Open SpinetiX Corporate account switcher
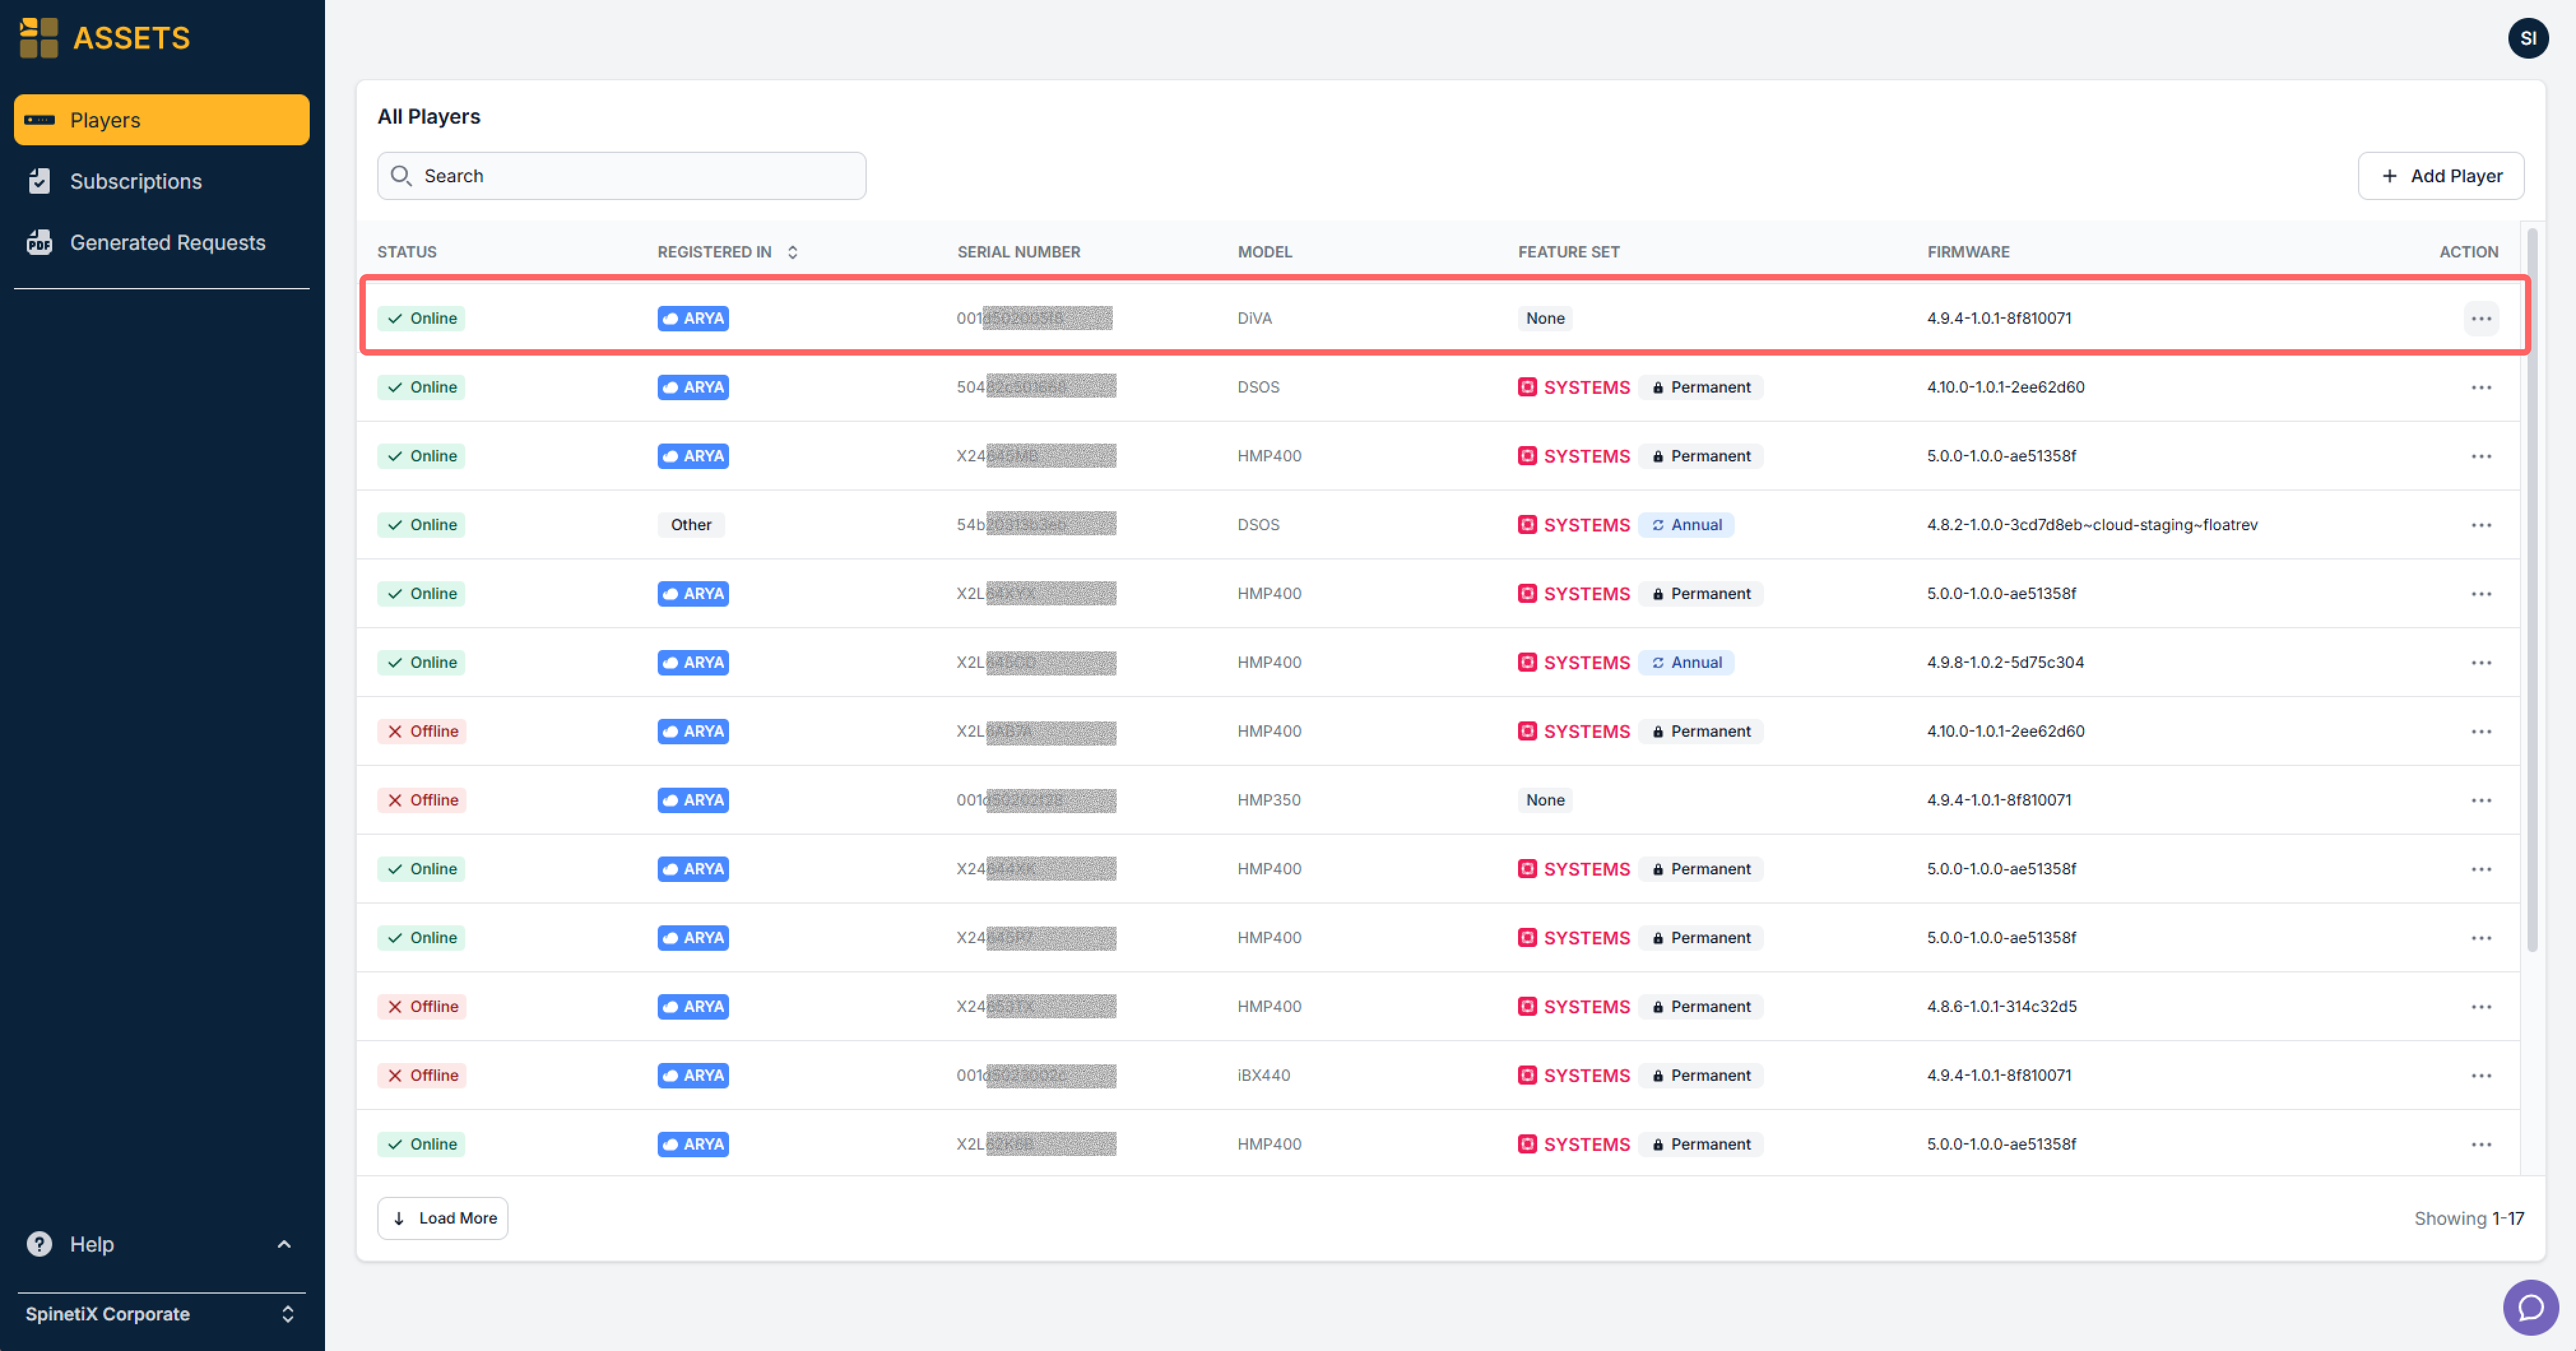 [x=161, y=1314]
